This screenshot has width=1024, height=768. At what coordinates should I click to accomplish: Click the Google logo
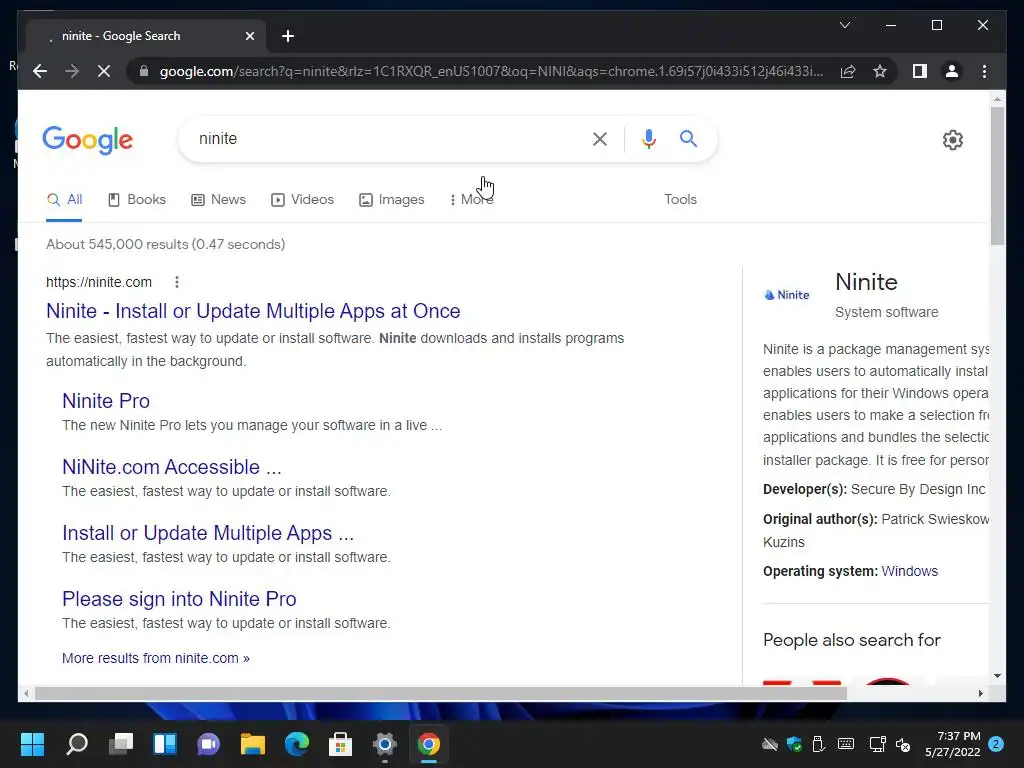88,139
